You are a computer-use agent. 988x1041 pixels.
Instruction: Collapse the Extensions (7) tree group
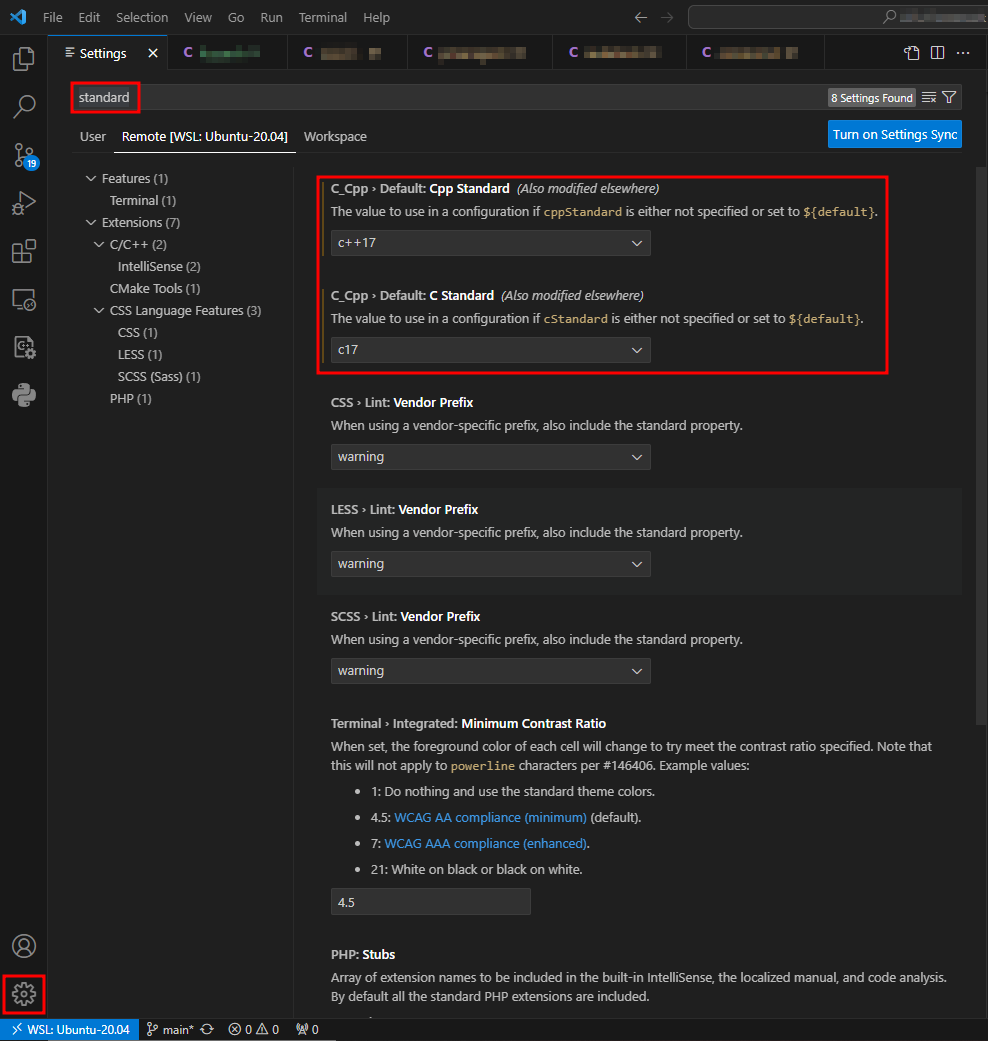pyautogui.click(x=92, y=222)
